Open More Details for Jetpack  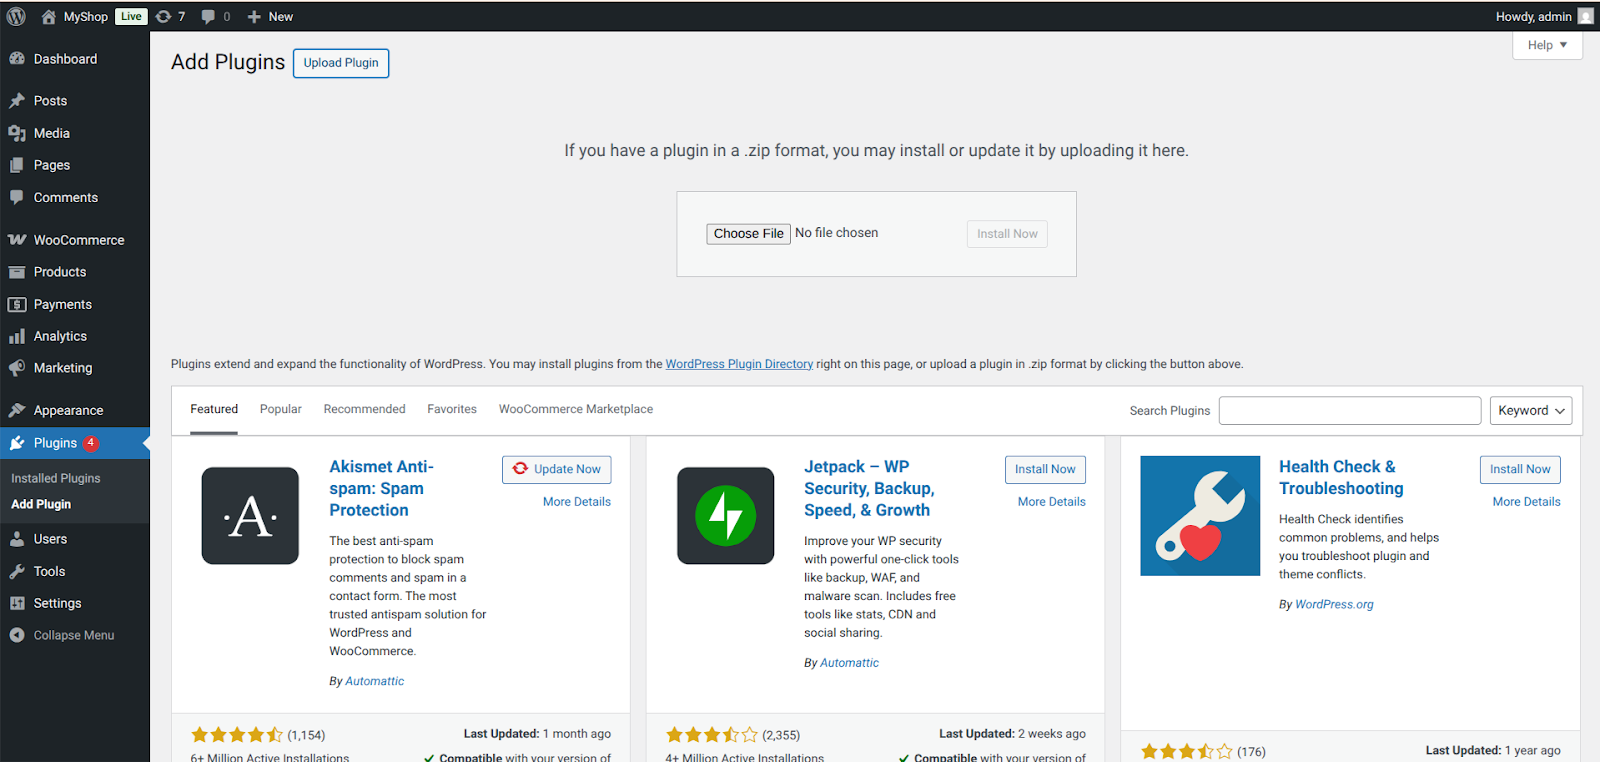(x=1052, y=502)
